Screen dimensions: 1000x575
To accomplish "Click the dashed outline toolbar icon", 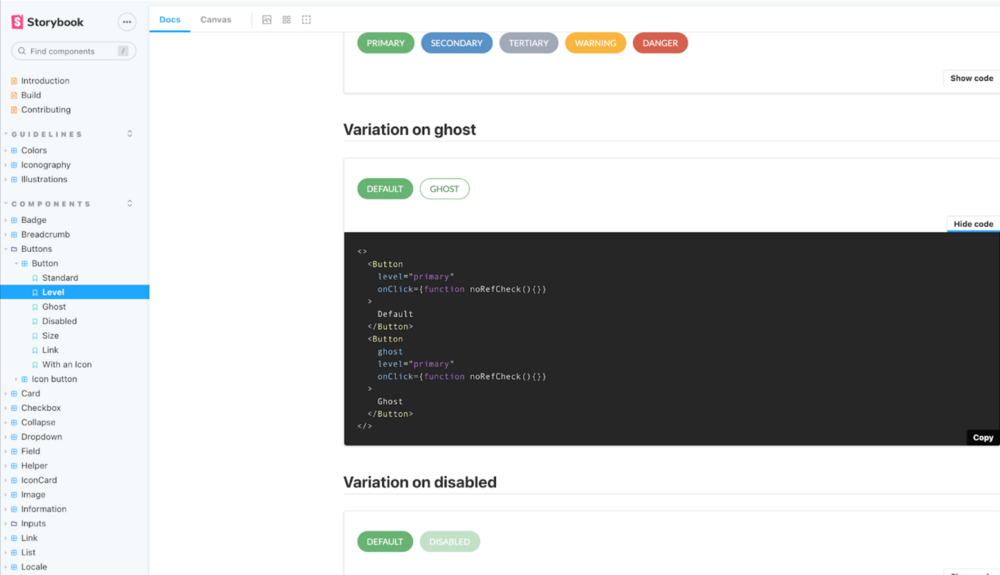I will (x=306, y=20).
